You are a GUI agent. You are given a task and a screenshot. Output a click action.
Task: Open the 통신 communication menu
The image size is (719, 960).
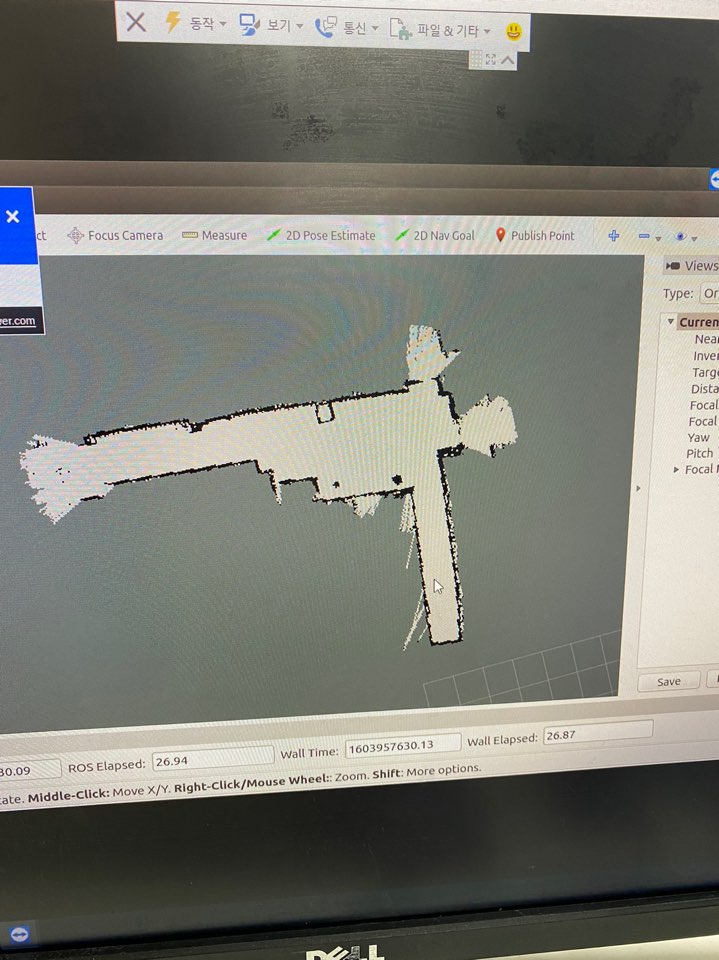pos(360,28)
